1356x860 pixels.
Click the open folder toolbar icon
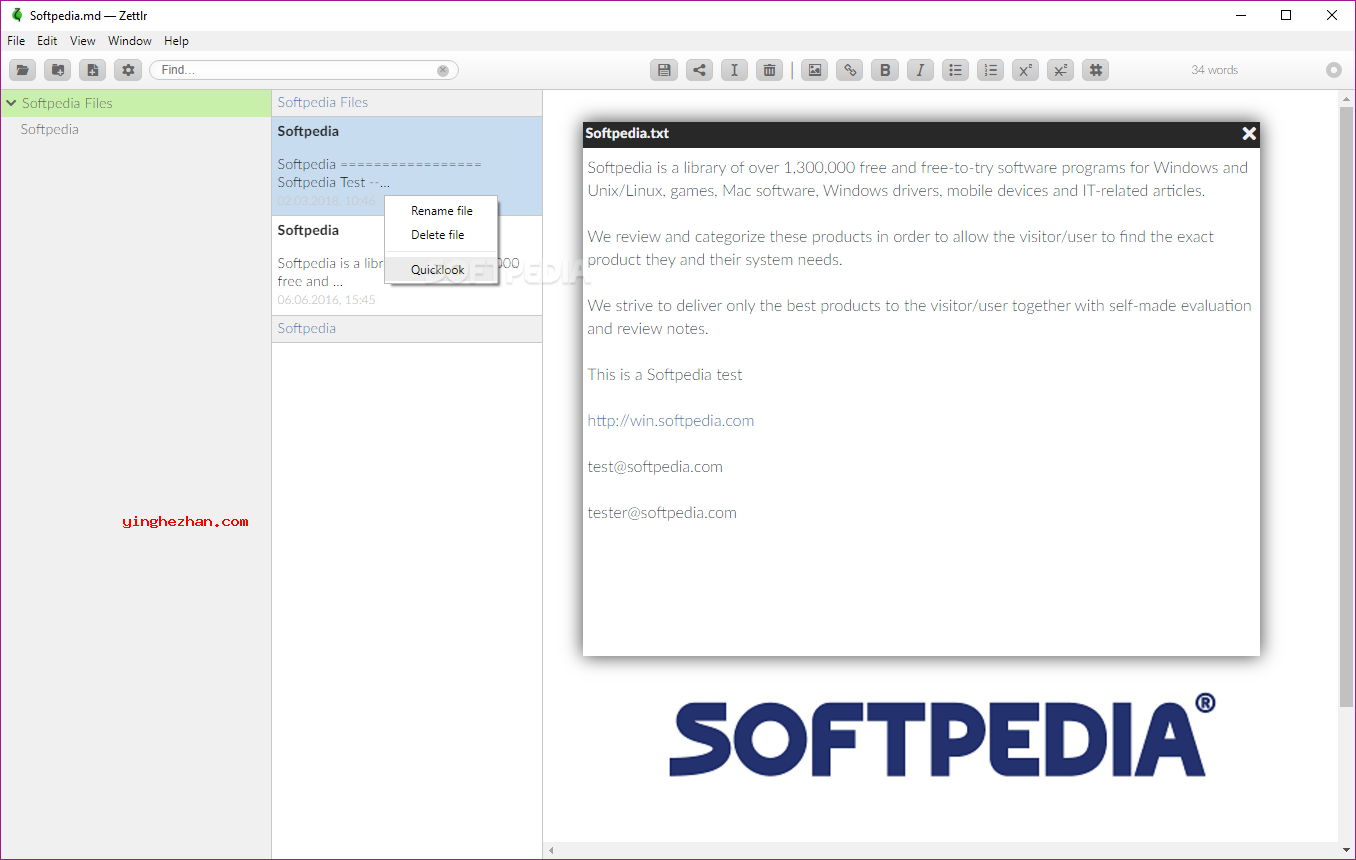click(x=23, y=70)
